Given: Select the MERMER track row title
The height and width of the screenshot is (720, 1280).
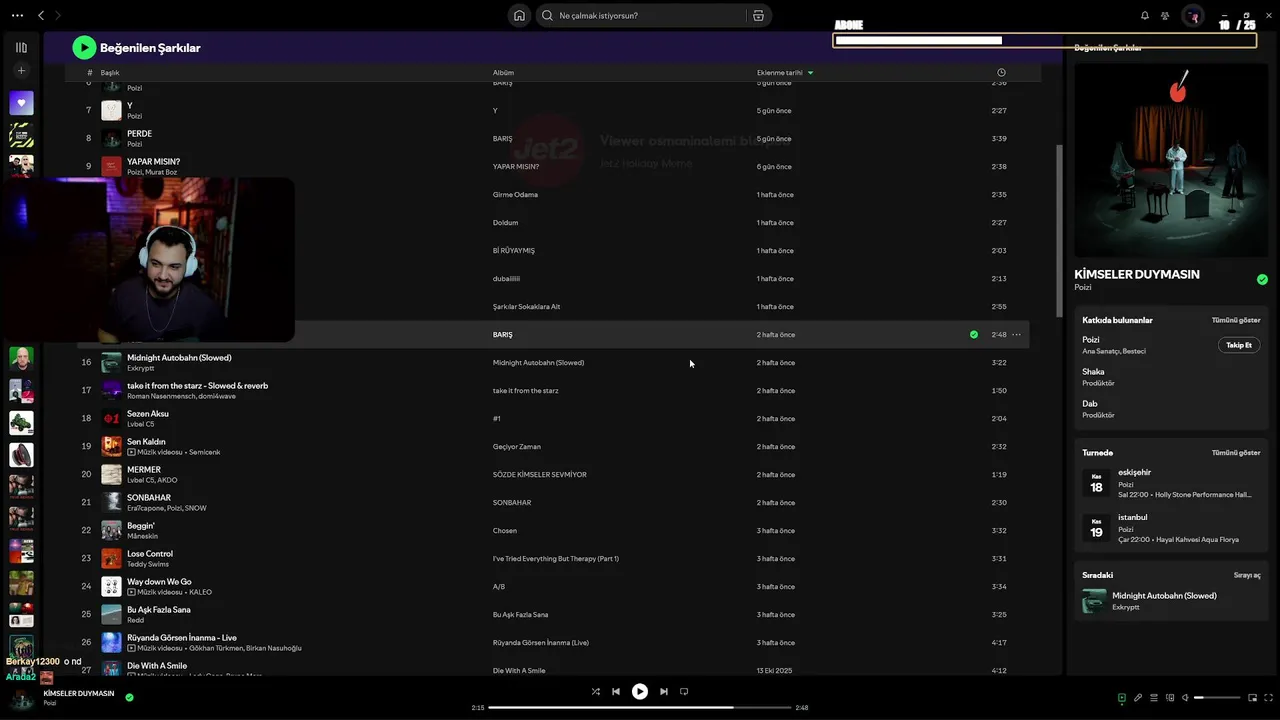Looking at the screenshot, I should 144,470.
